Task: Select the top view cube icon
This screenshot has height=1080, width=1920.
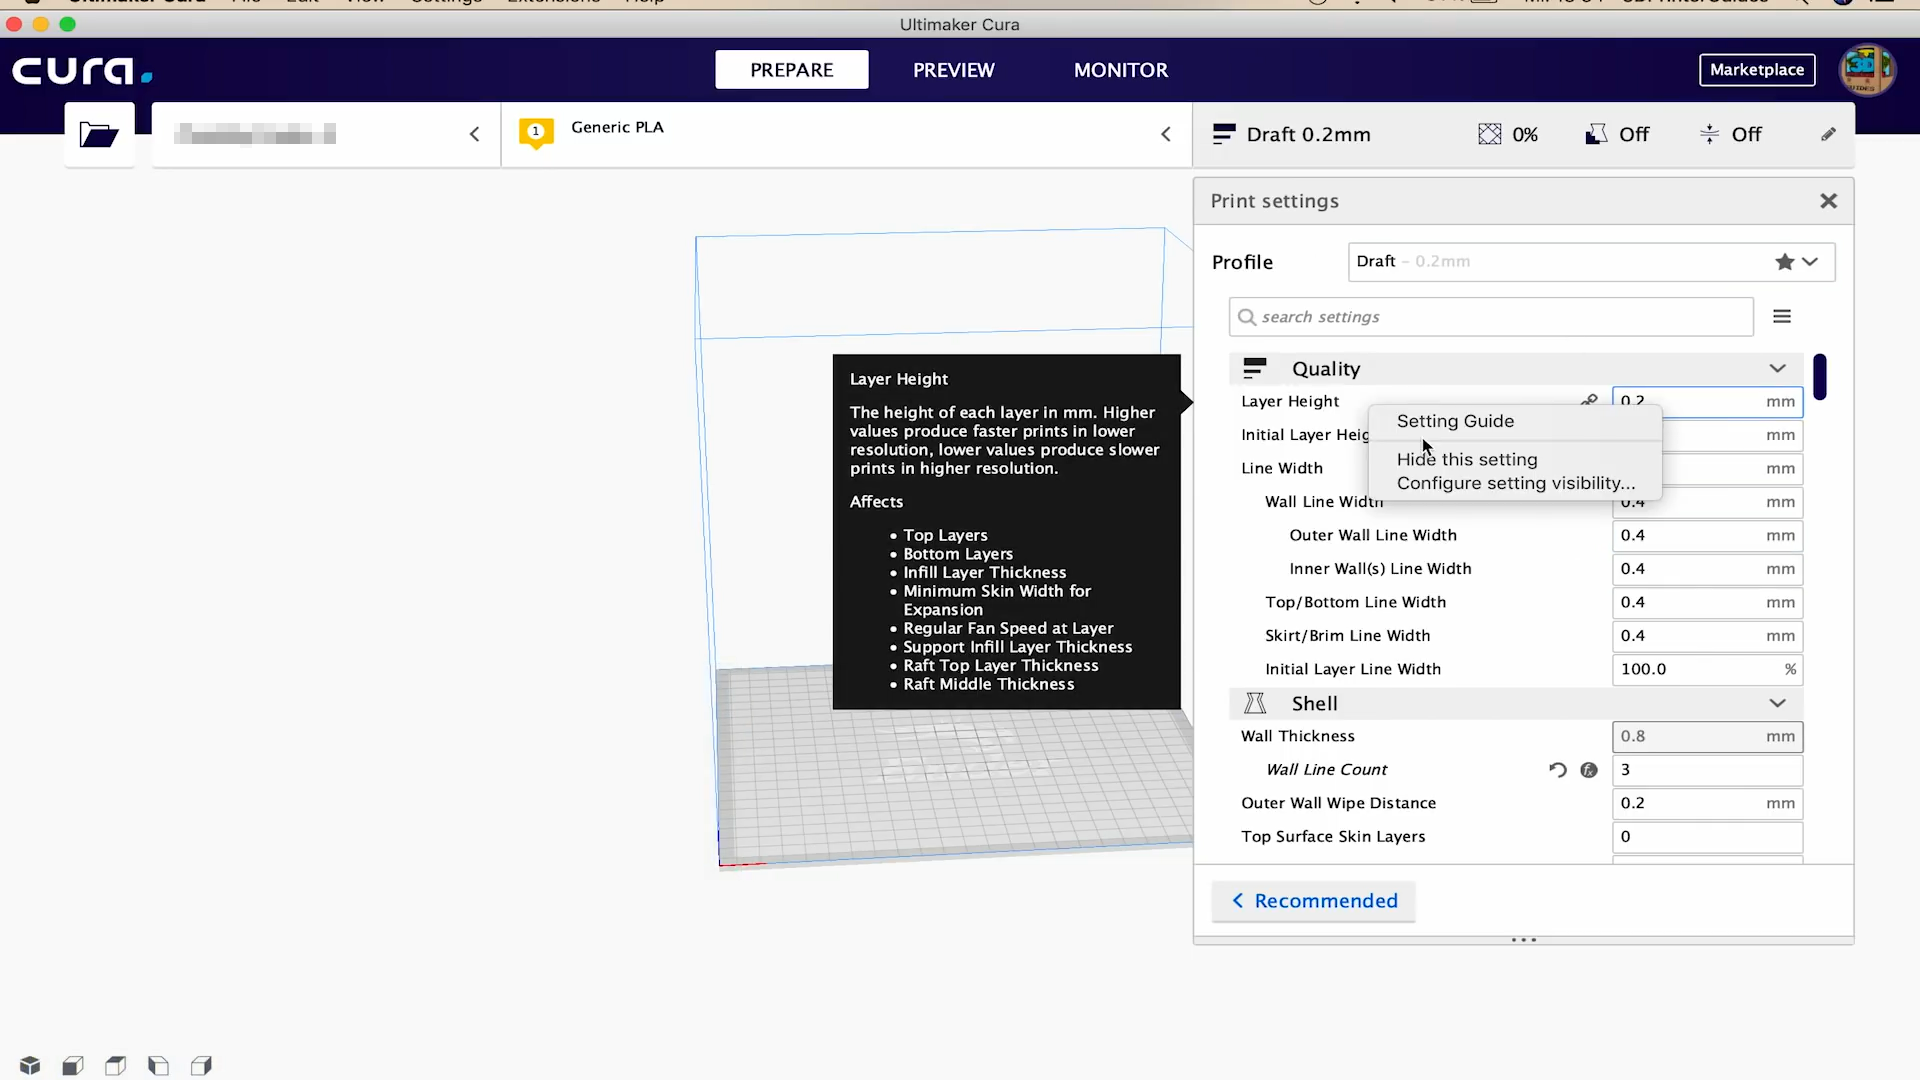Action: [x=116, y=1065]
